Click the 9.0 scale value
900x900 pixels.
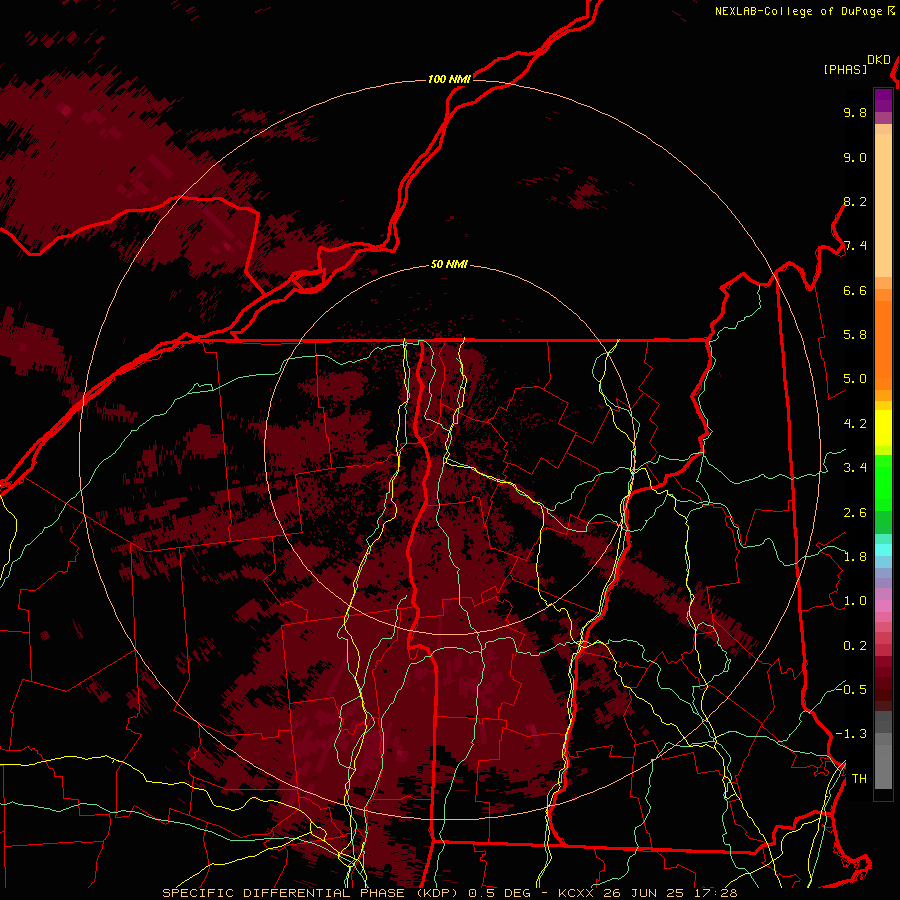[x=855, y=157]
